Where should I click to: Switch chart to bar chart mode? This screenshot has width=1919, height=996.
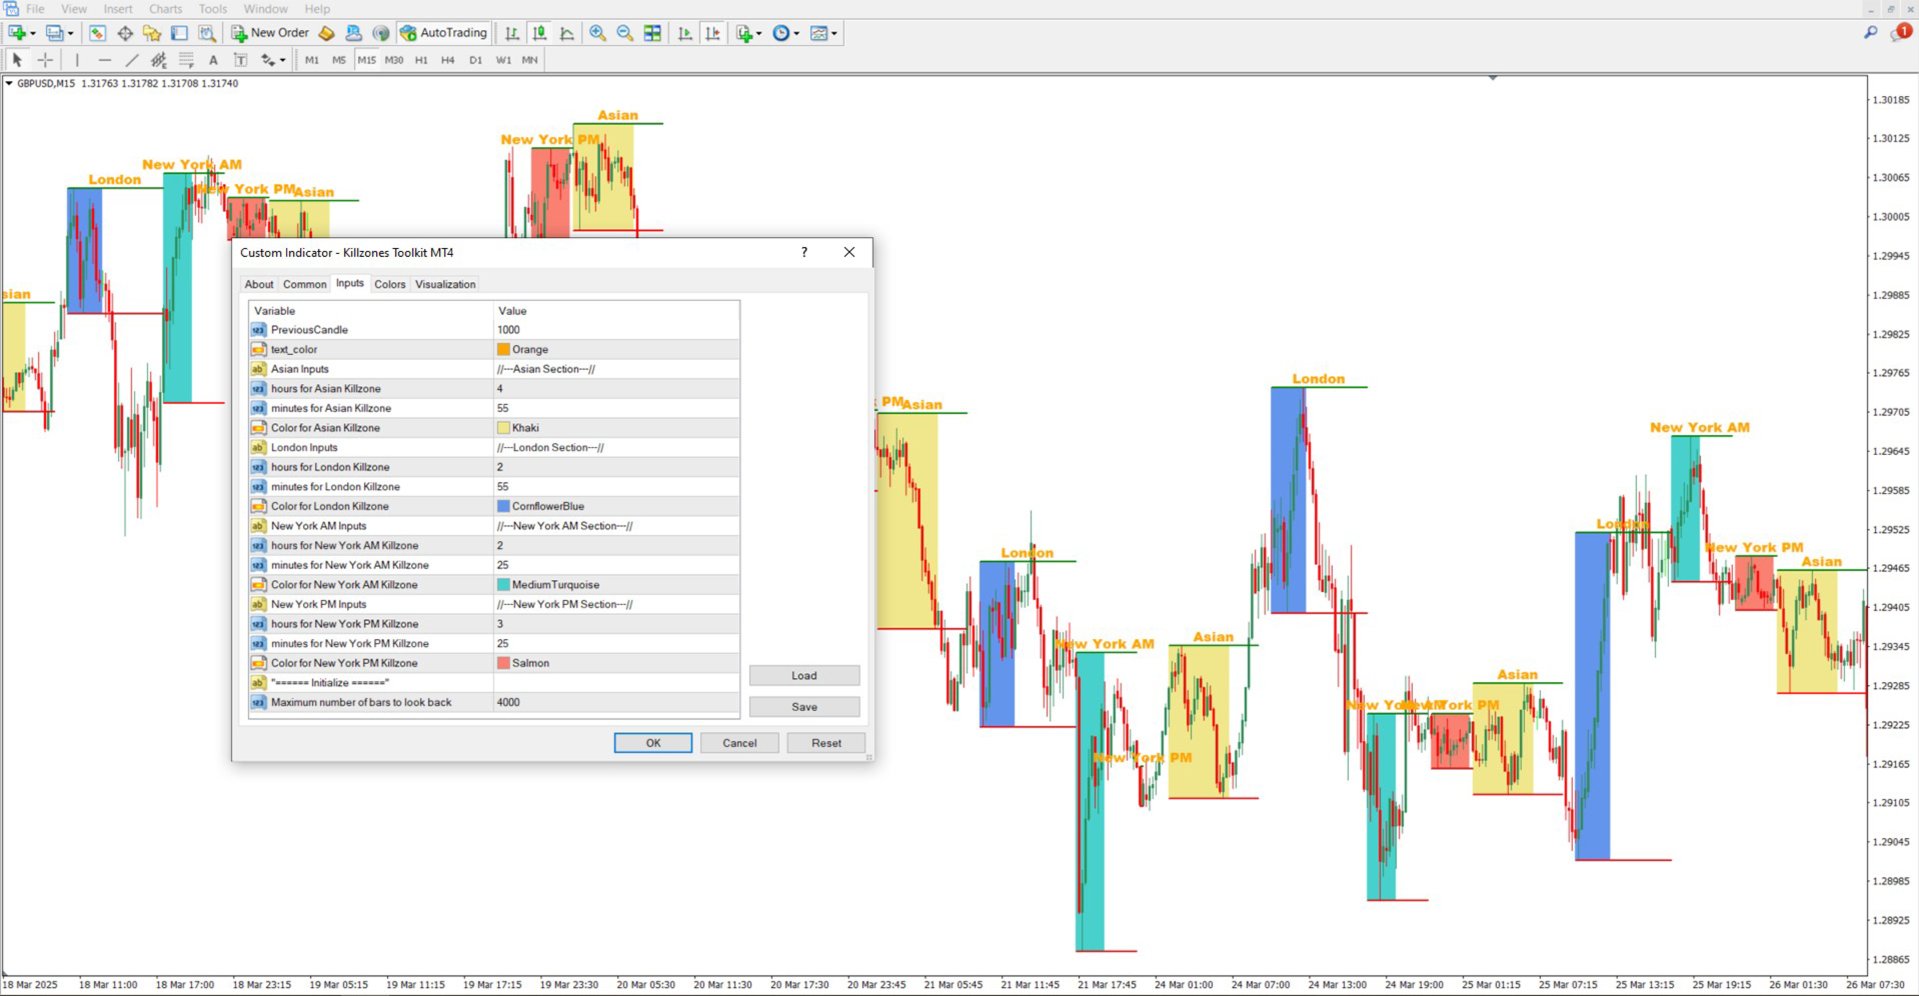[512, 33]
